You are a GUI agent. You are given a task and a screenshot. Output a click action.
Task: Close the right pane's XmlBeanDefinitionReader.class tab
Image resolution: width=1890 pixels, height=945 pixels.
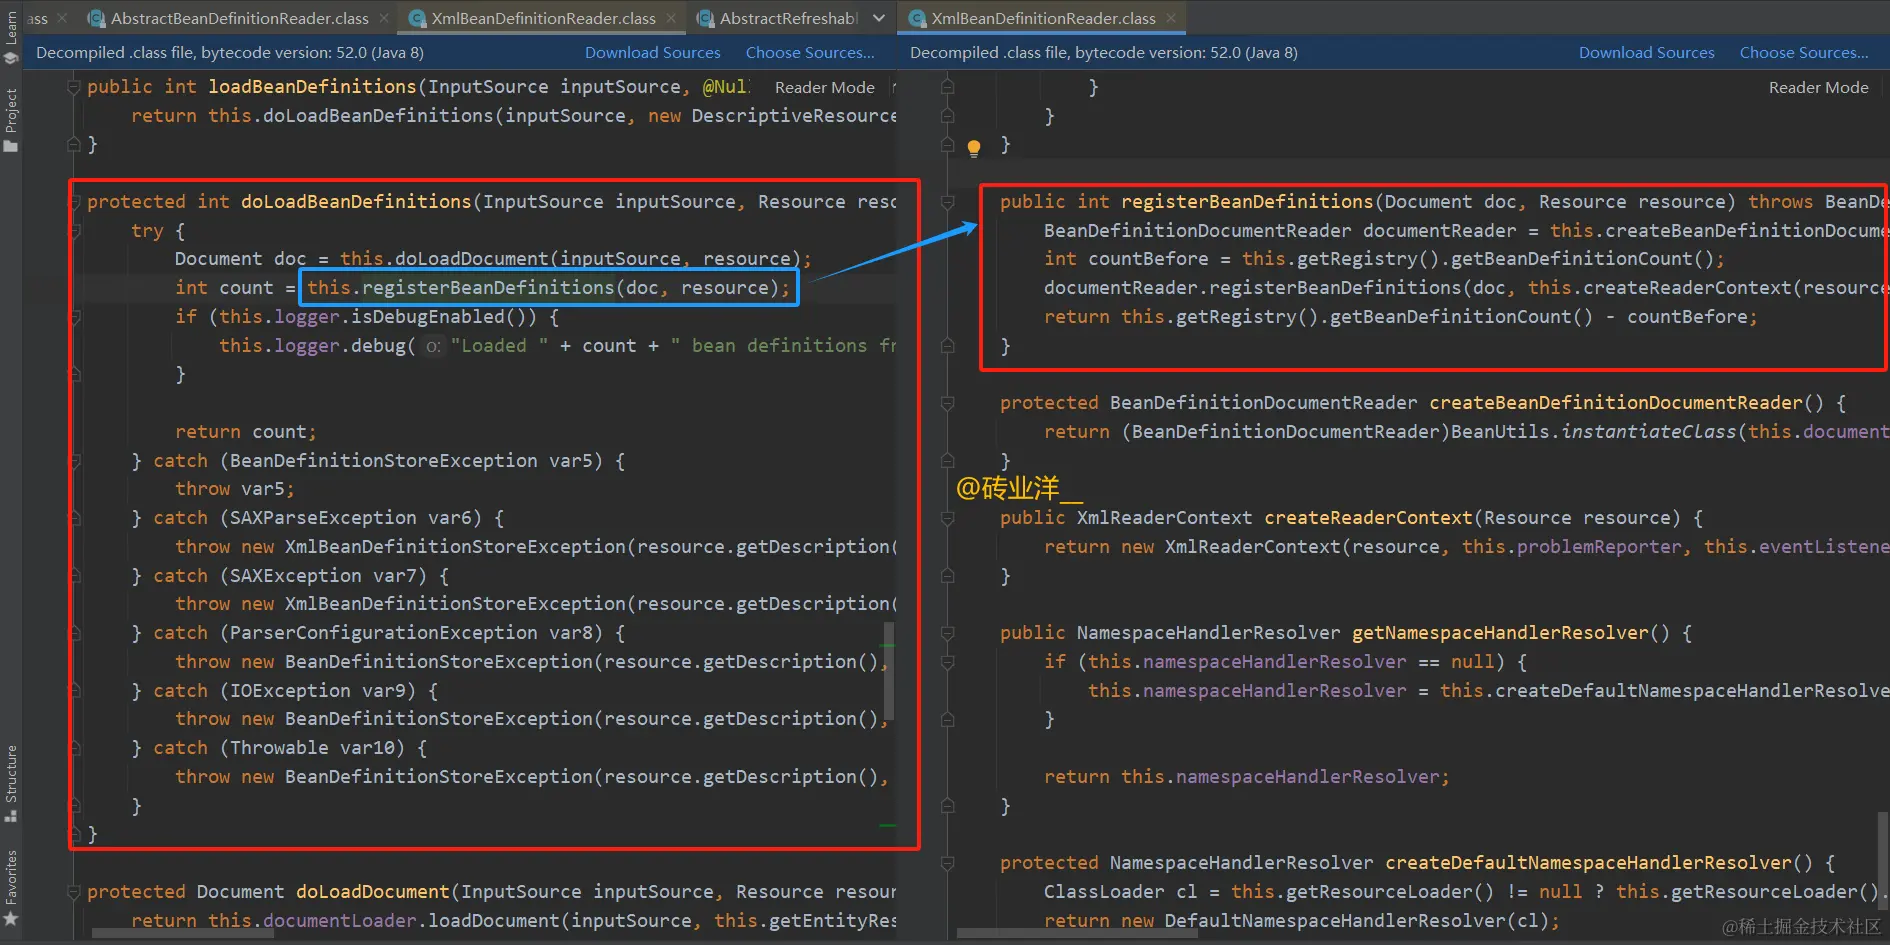click(x=1171, y=18)
